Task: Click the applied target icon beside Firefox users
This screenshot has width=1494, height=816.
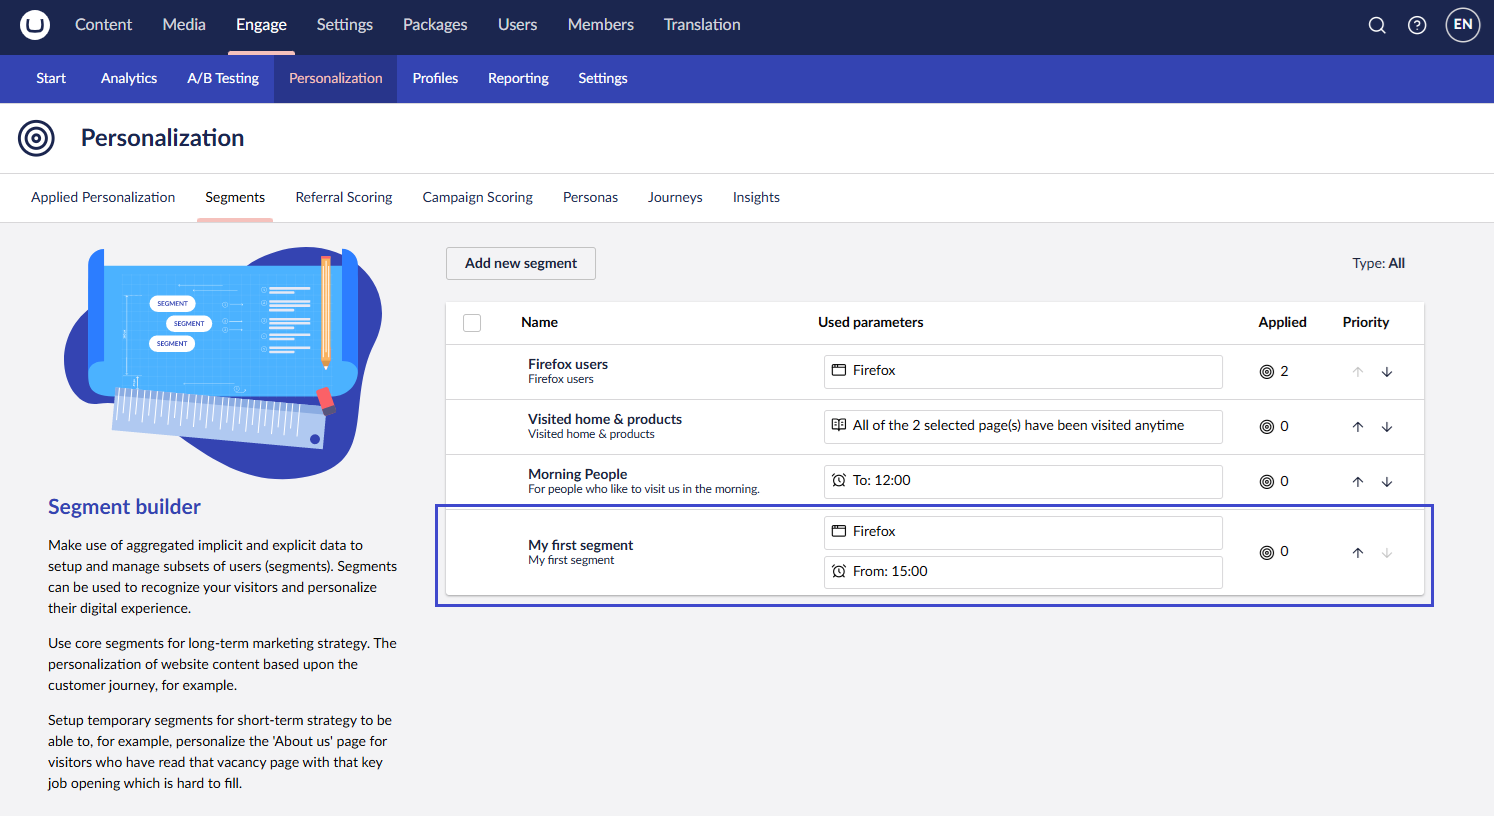Action: (x=1266, y=370)
